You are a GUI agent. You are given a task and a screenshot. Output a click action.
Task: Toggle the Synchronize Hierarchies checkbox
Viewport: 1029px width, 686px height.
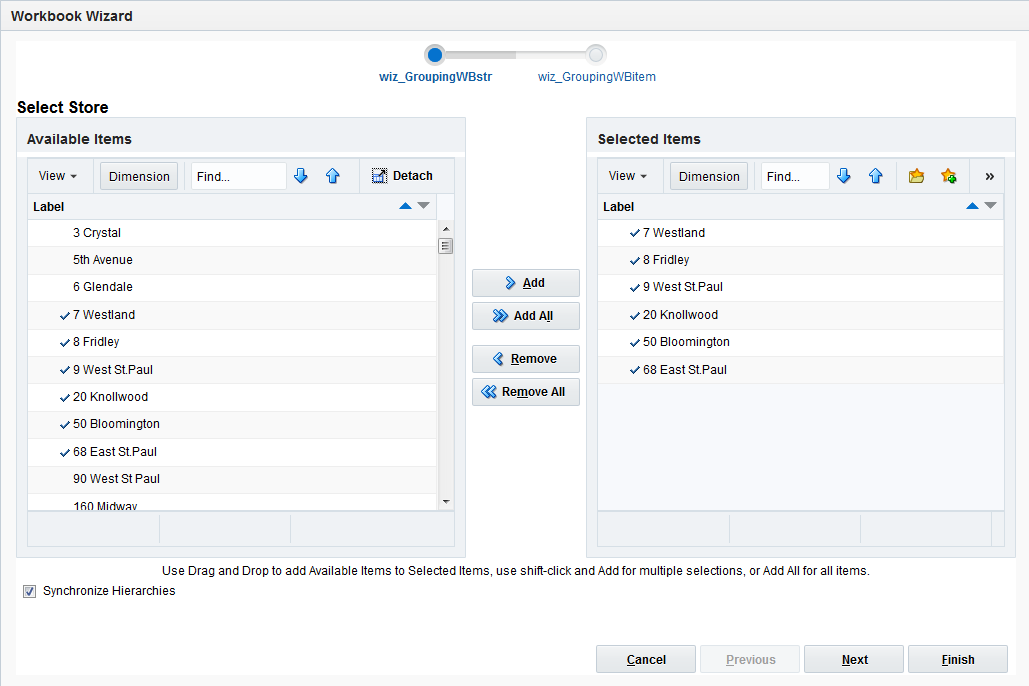(x=30, y=591)
